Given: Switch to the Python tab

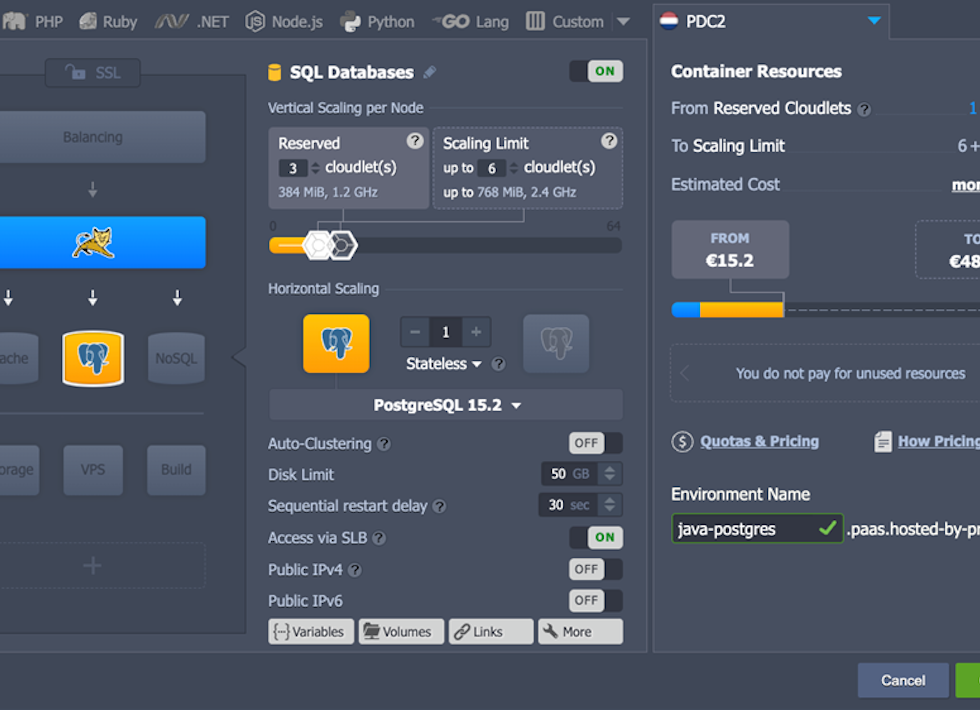Looking at the screenshot, I should [377, 21].
